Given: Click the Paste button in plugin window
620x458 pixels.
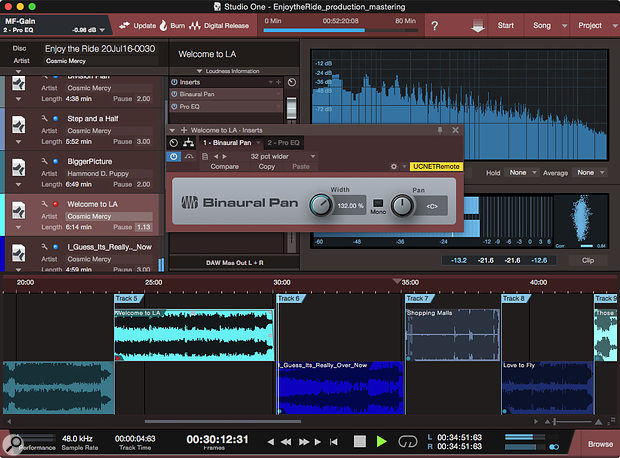Looking at the screenshot, I should (301, 167).
